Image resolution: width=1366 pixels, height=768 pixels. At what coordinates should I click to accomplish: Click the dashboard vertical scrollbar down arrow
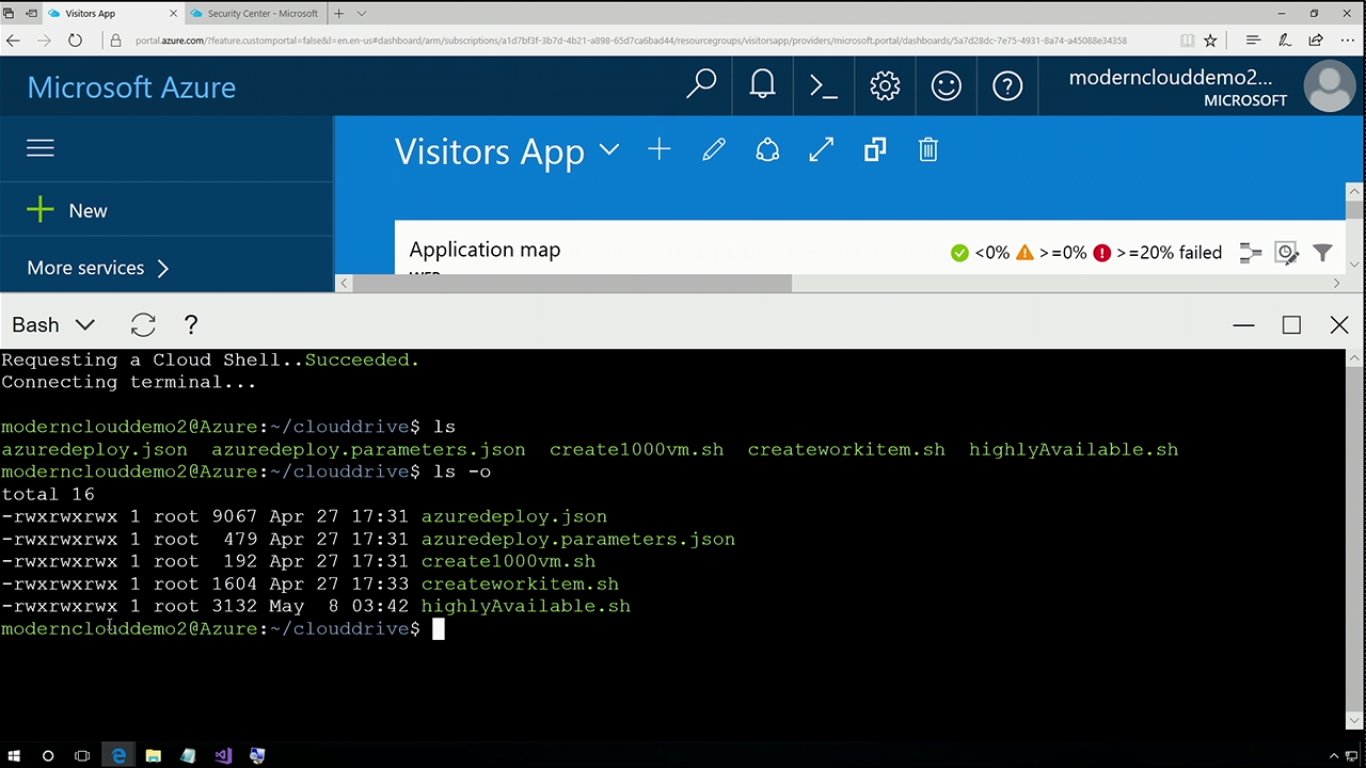1354,264
